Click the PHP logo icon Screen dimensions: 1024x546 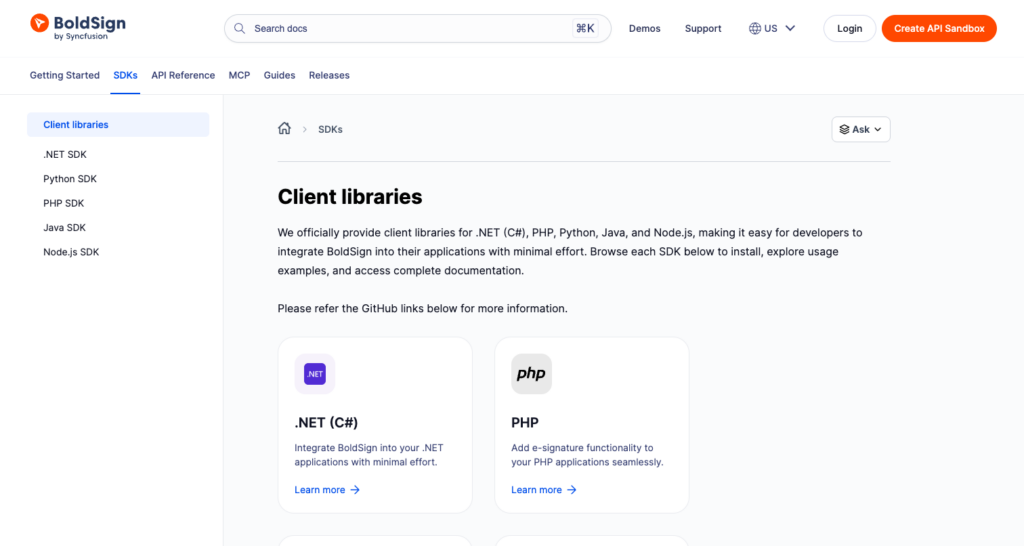click(532, 374)
